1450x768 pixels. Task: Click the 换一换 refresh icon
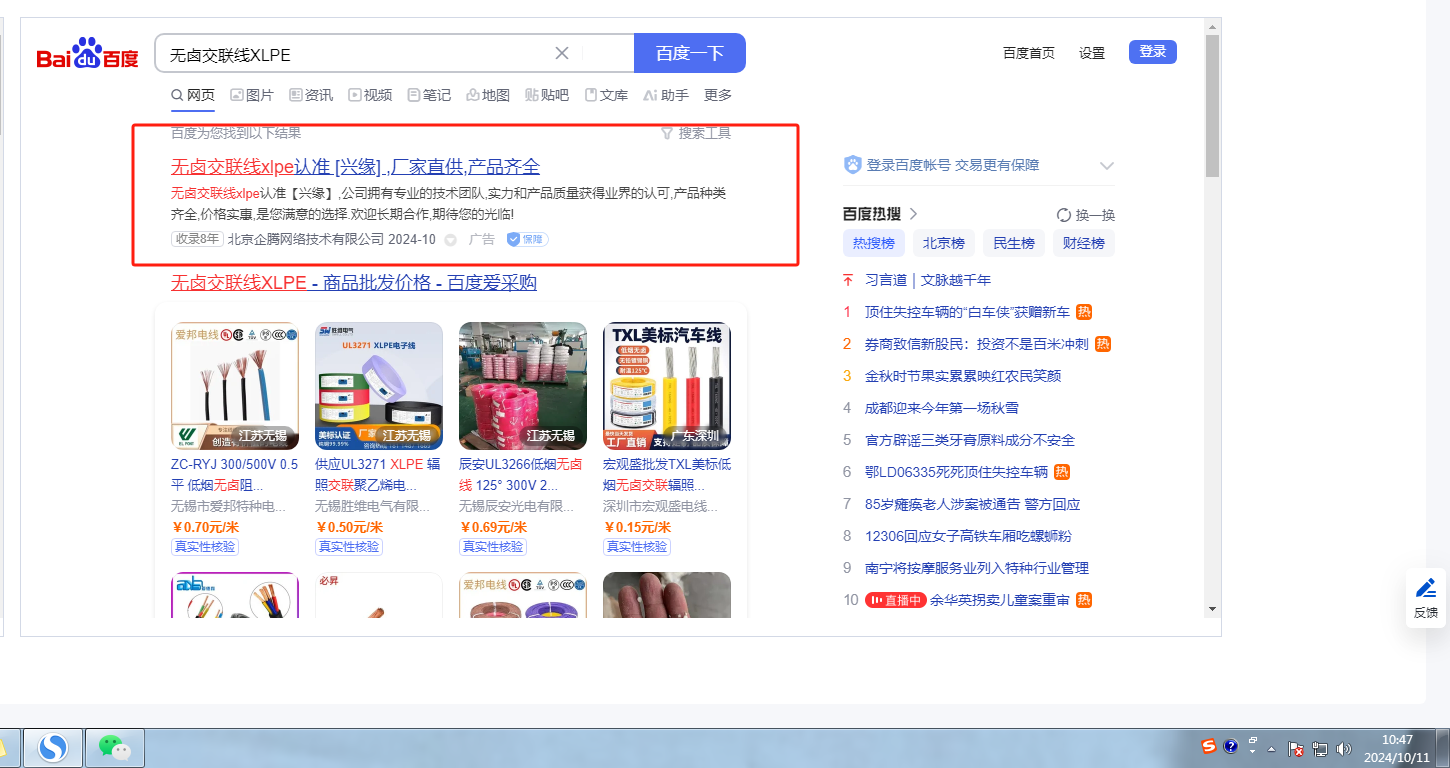click(x=1064, y=215)
